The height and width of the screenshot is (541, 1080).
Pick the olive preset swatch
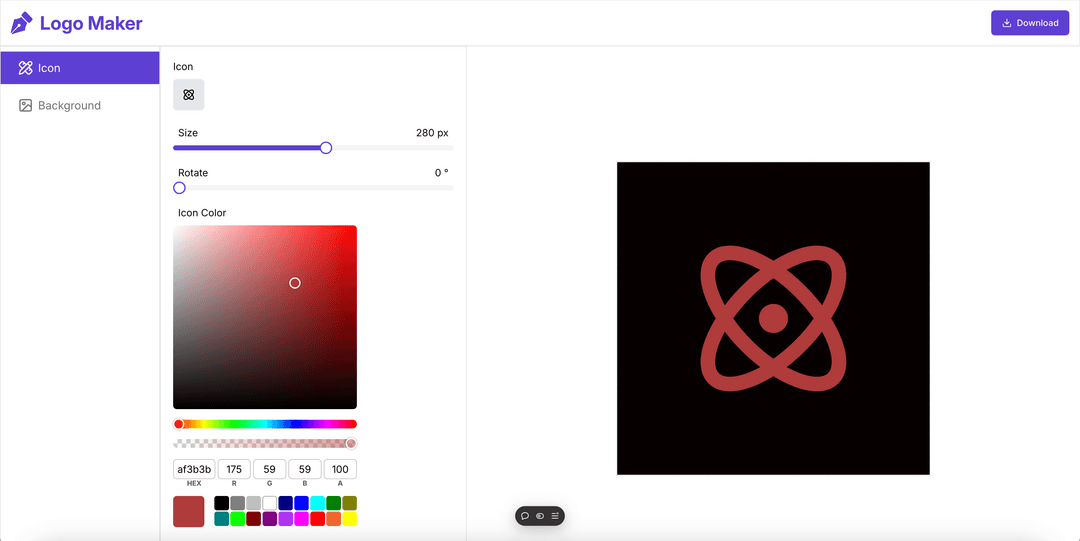(x=350, y=503)
